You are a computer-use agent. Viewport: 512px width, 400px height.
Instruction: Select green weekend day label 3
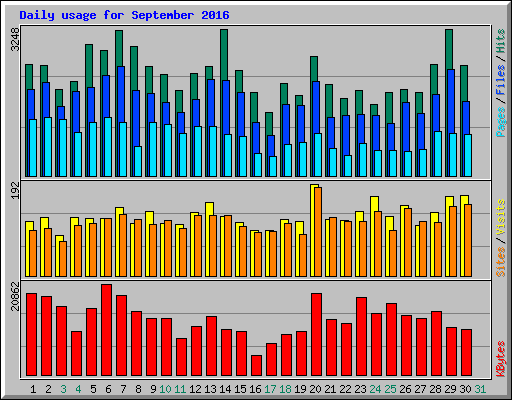point(63,389)
